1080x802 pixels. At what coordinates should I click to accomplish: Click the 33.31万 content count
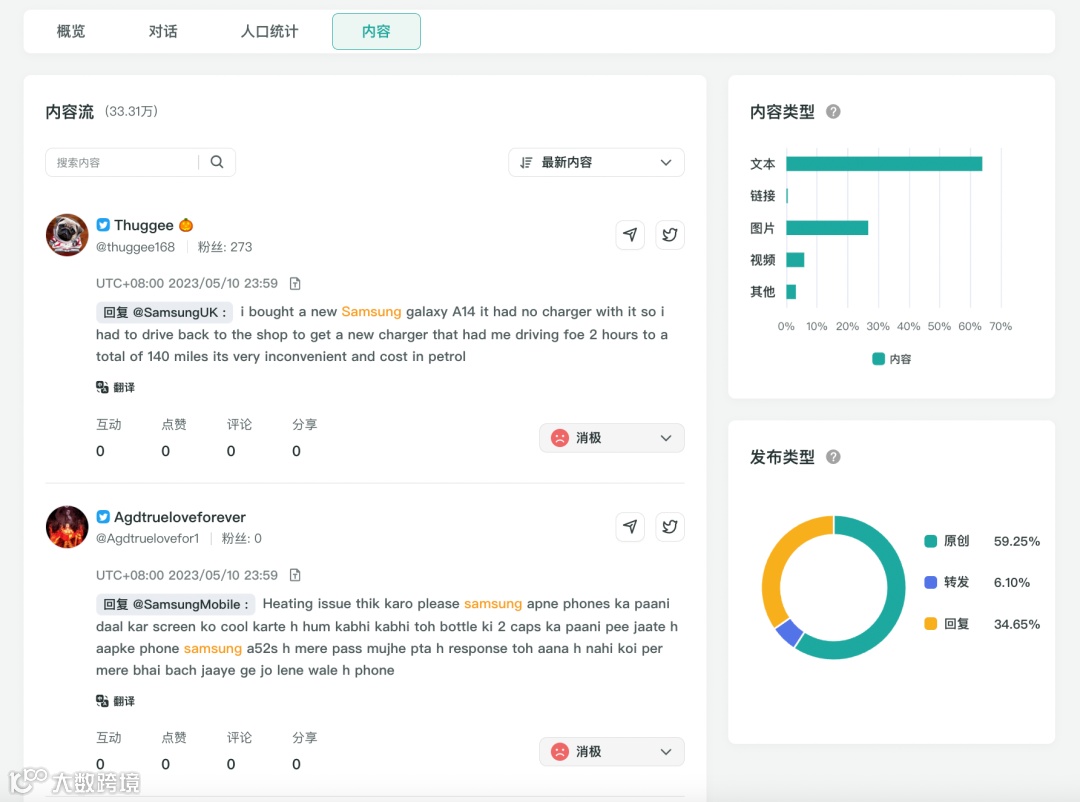(131, 111)
